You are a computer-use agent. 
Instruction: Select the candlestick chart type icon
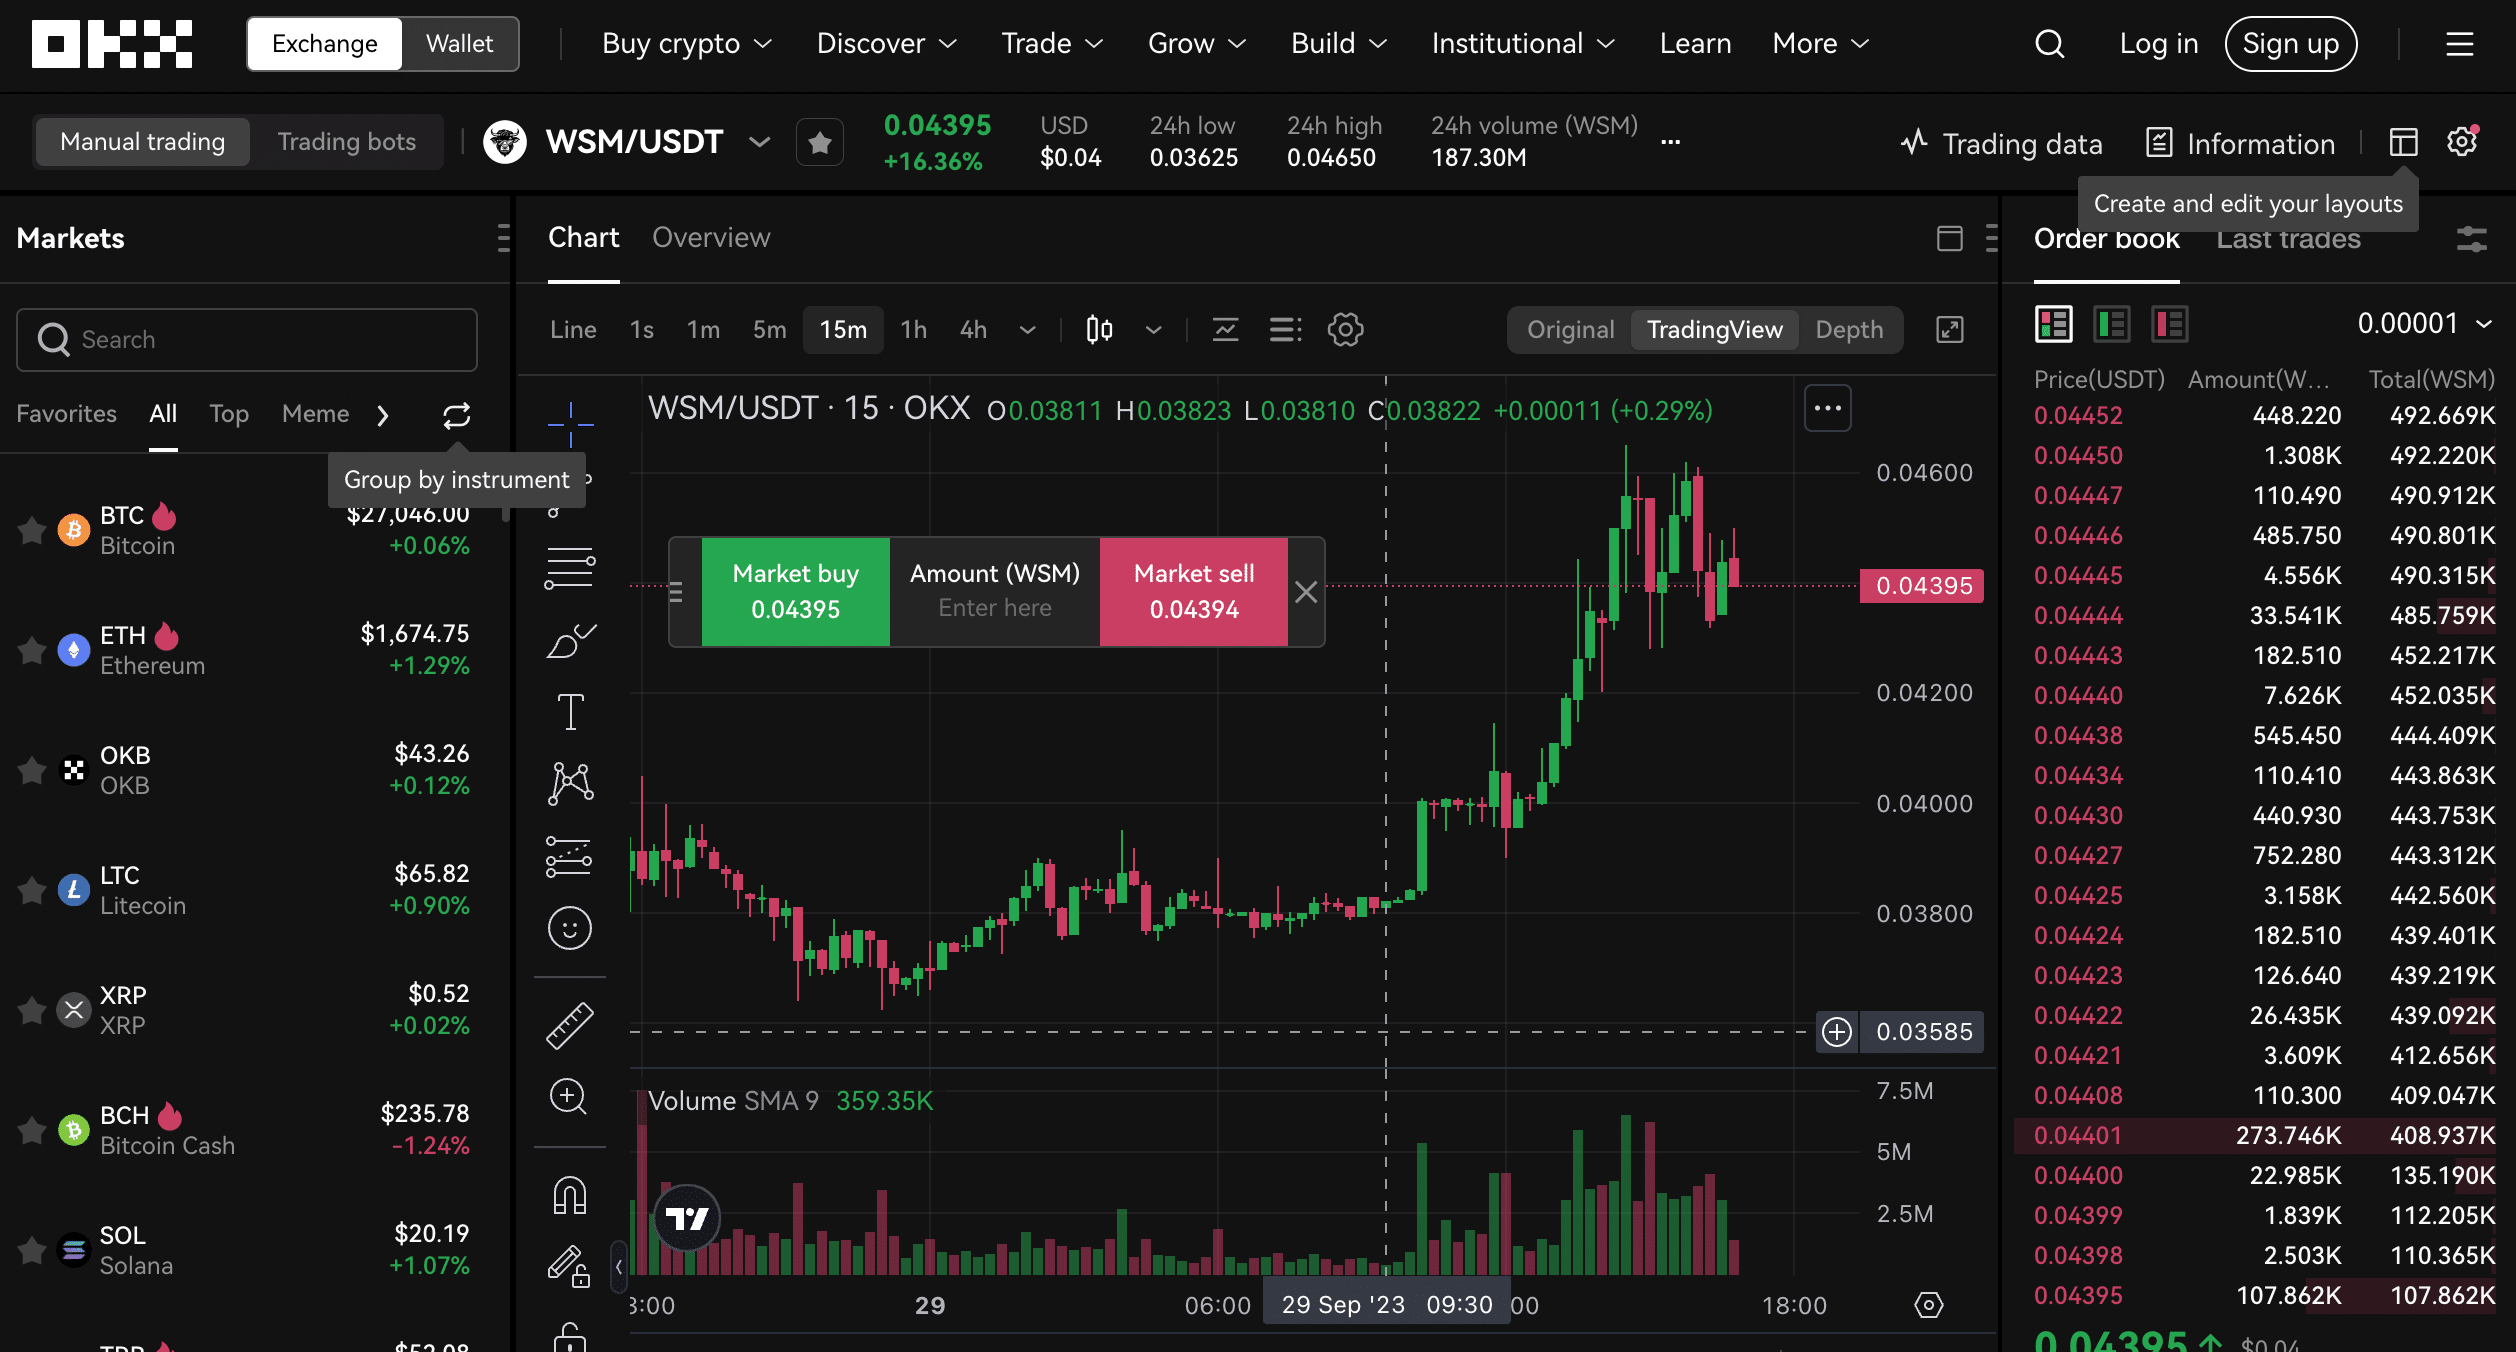pyautogui.click(x=1099, y=330)
